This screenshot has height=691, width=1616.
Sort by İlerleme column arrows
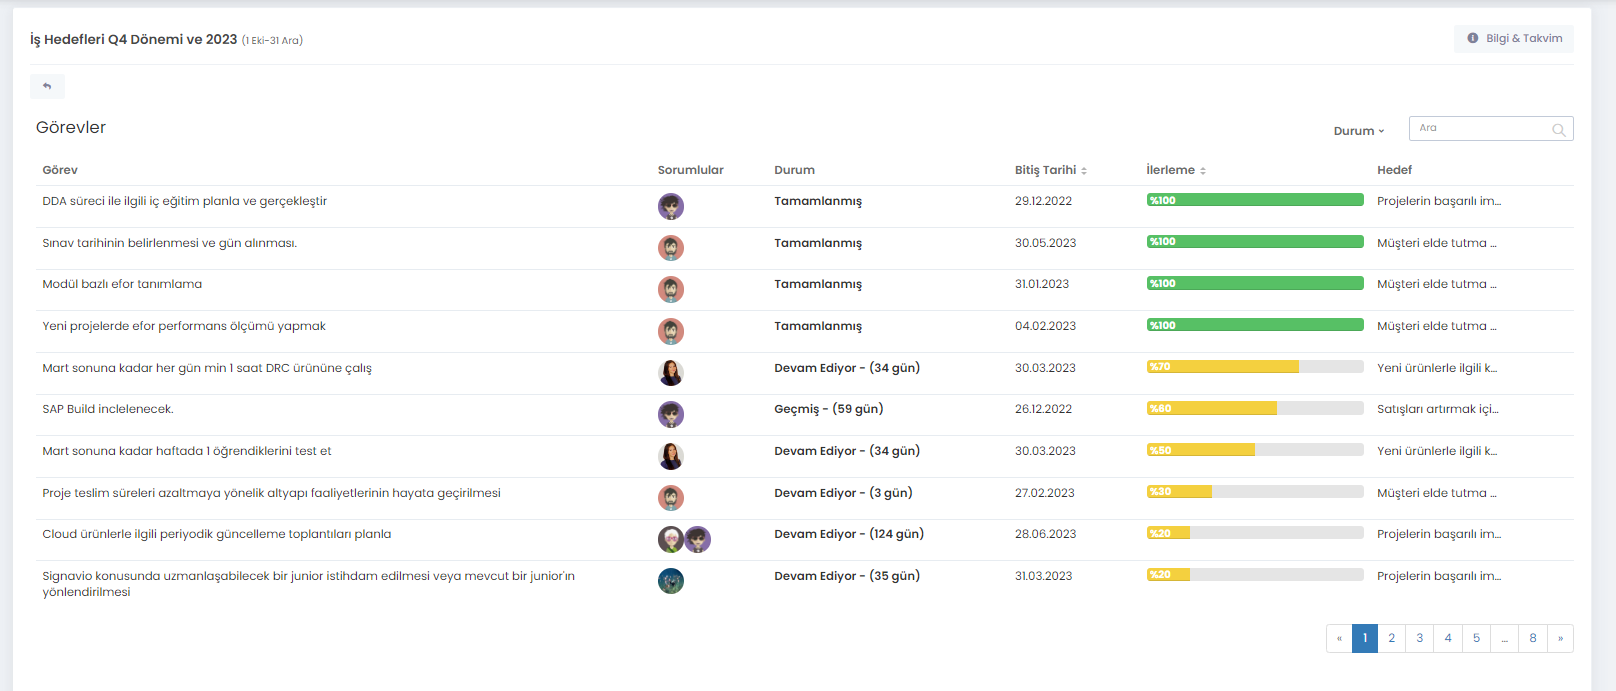point(1203,171)
